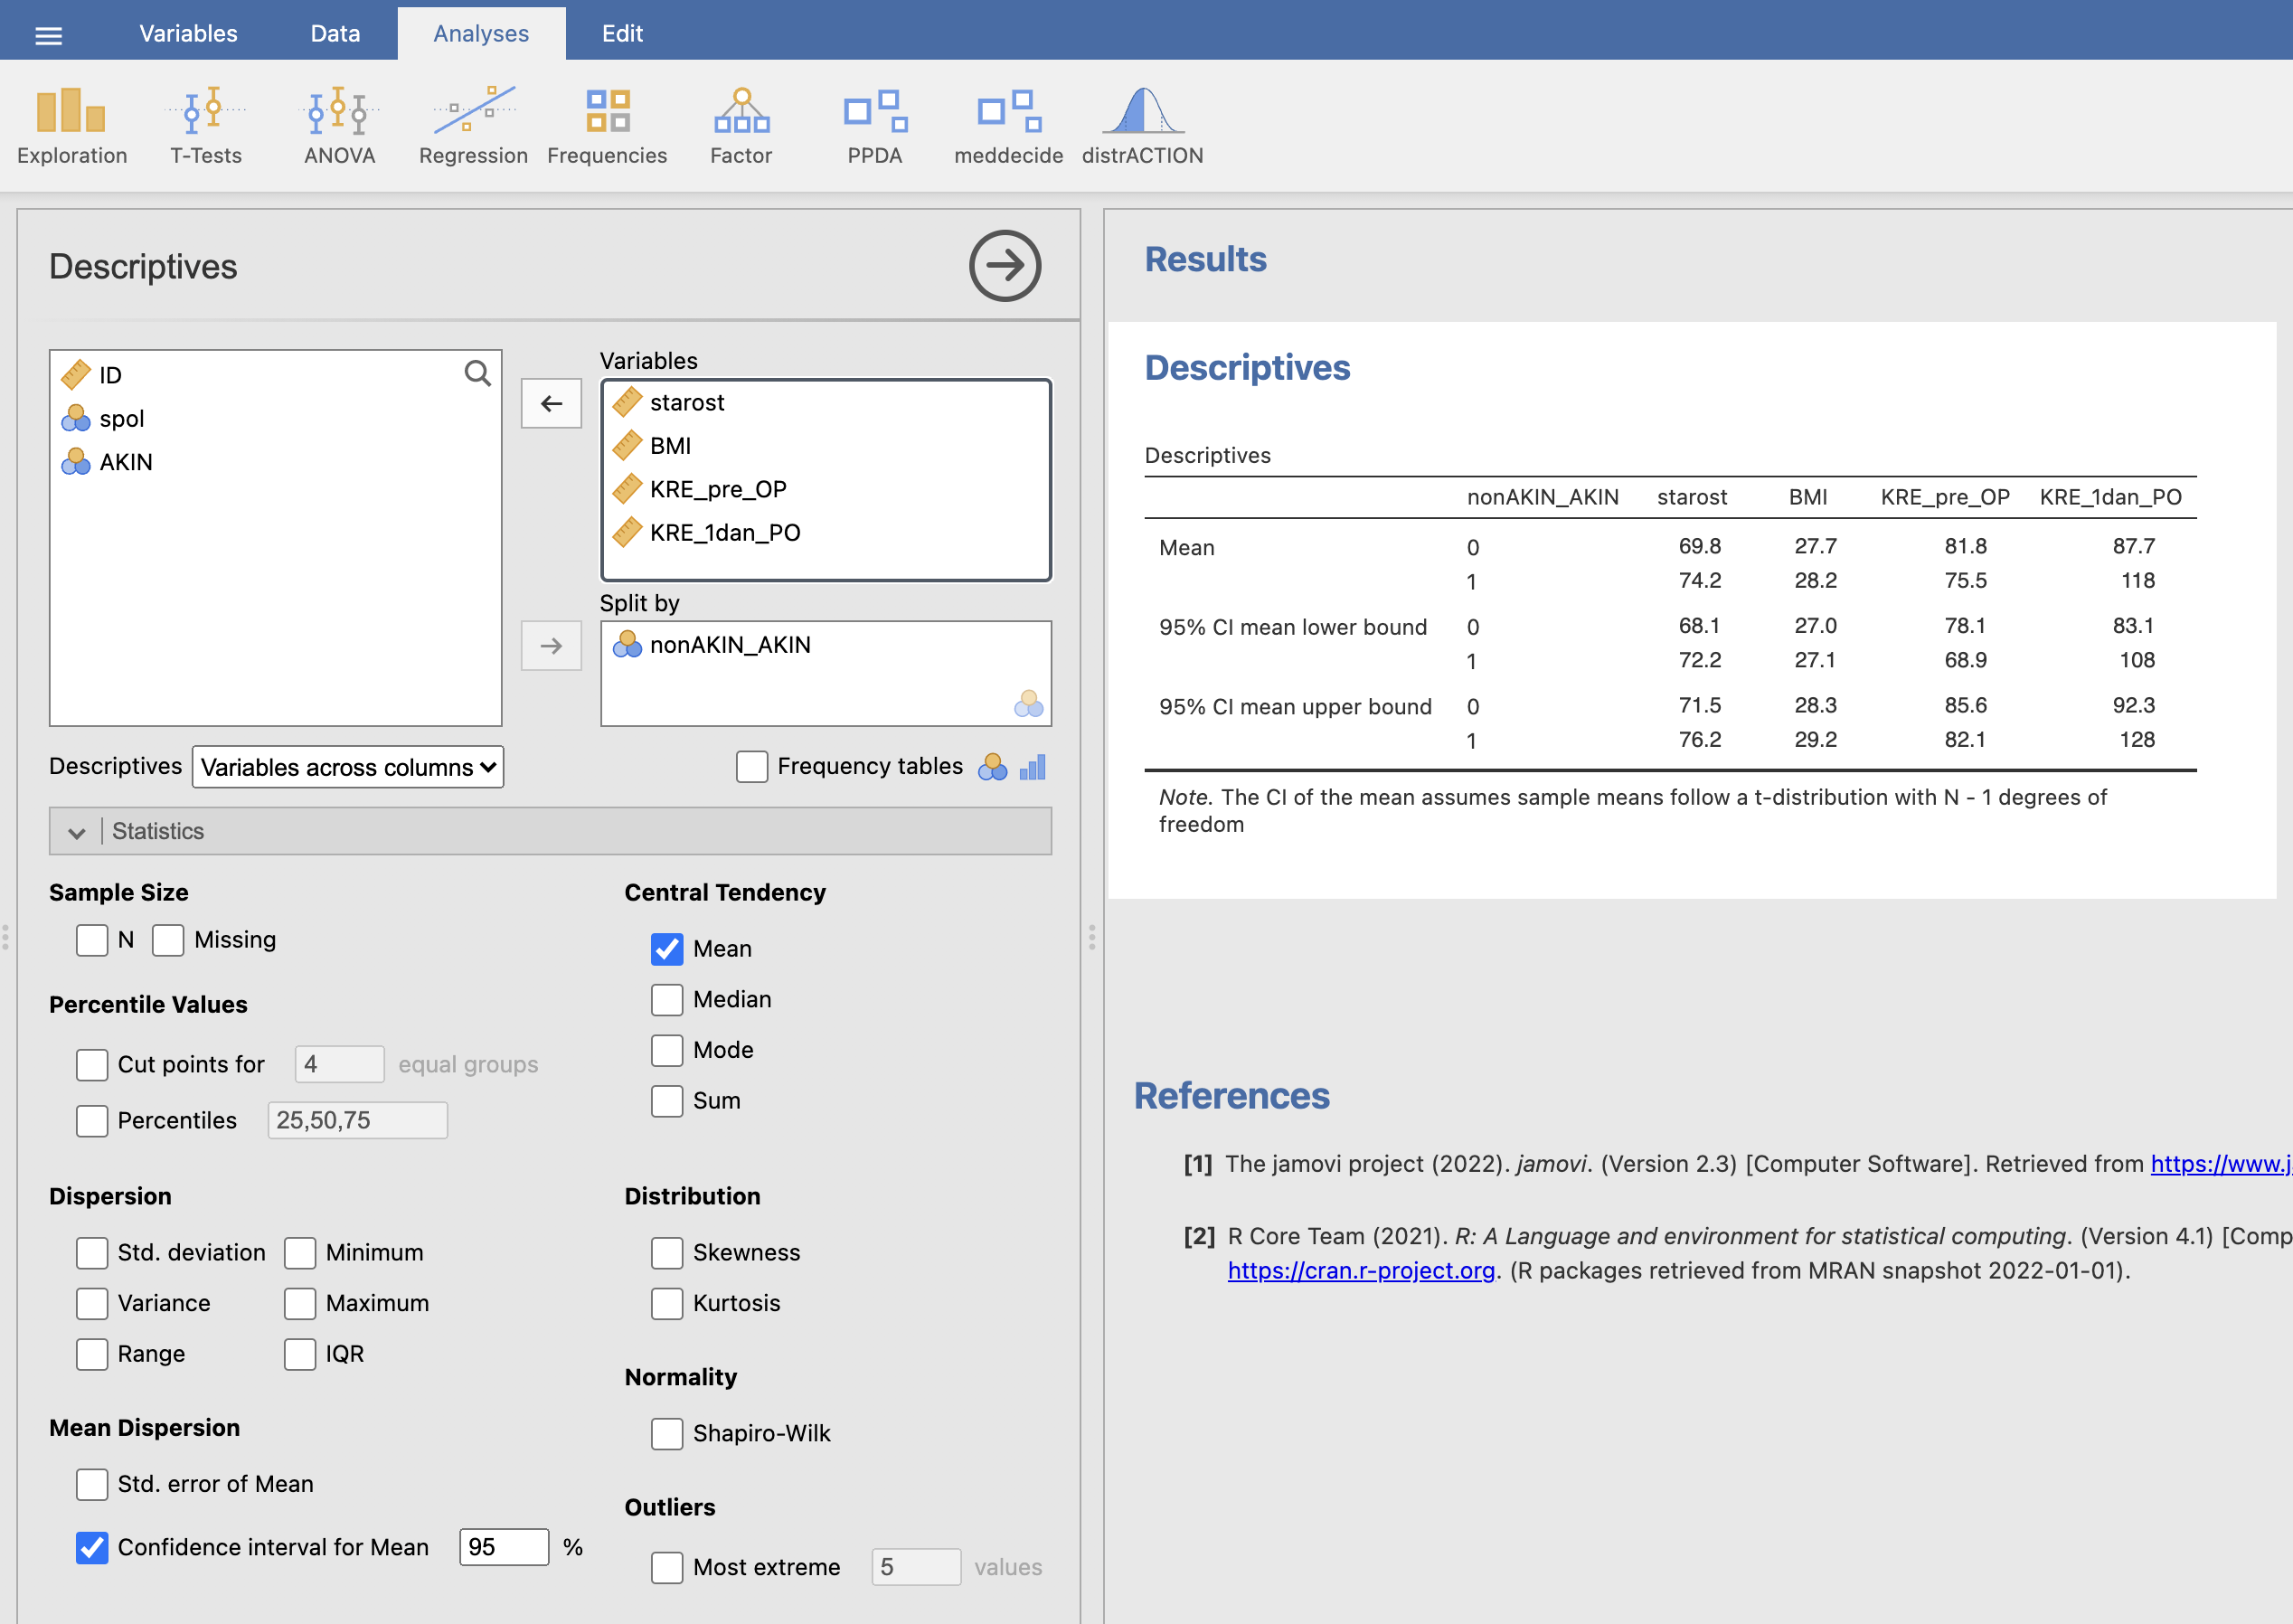
Task: Open the Factor analyses menu
Action: click(741, 125)
